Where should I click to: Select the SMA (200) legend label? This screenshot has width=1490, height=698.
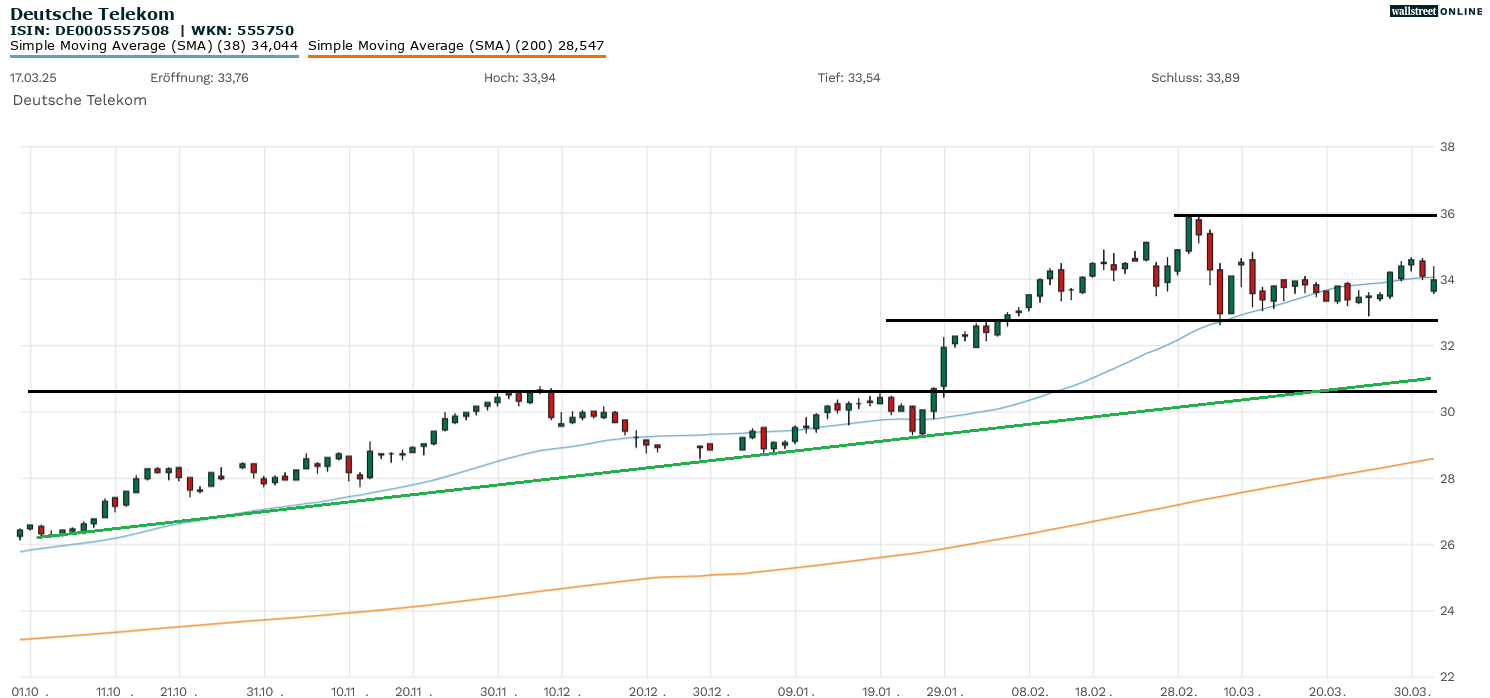coord(456,45)
